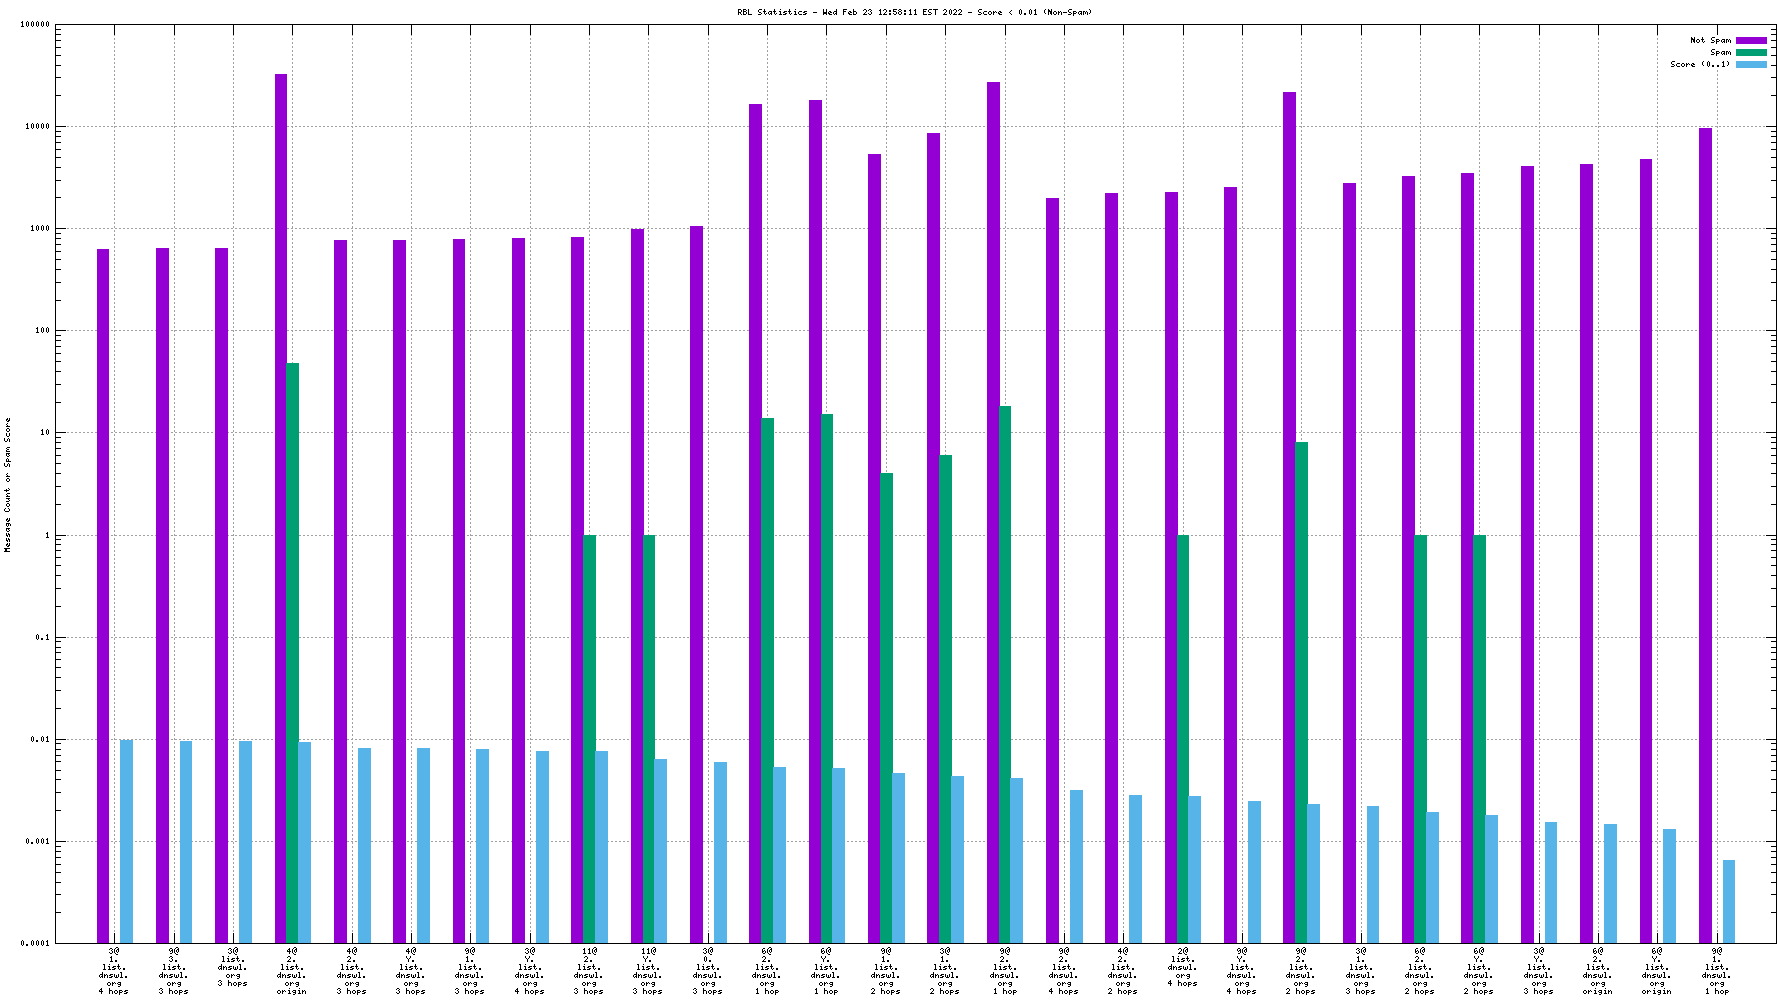Click the 0.0001 y-axis tick label
Viewport: 1792px width, 1008px height.
[35, 944]
